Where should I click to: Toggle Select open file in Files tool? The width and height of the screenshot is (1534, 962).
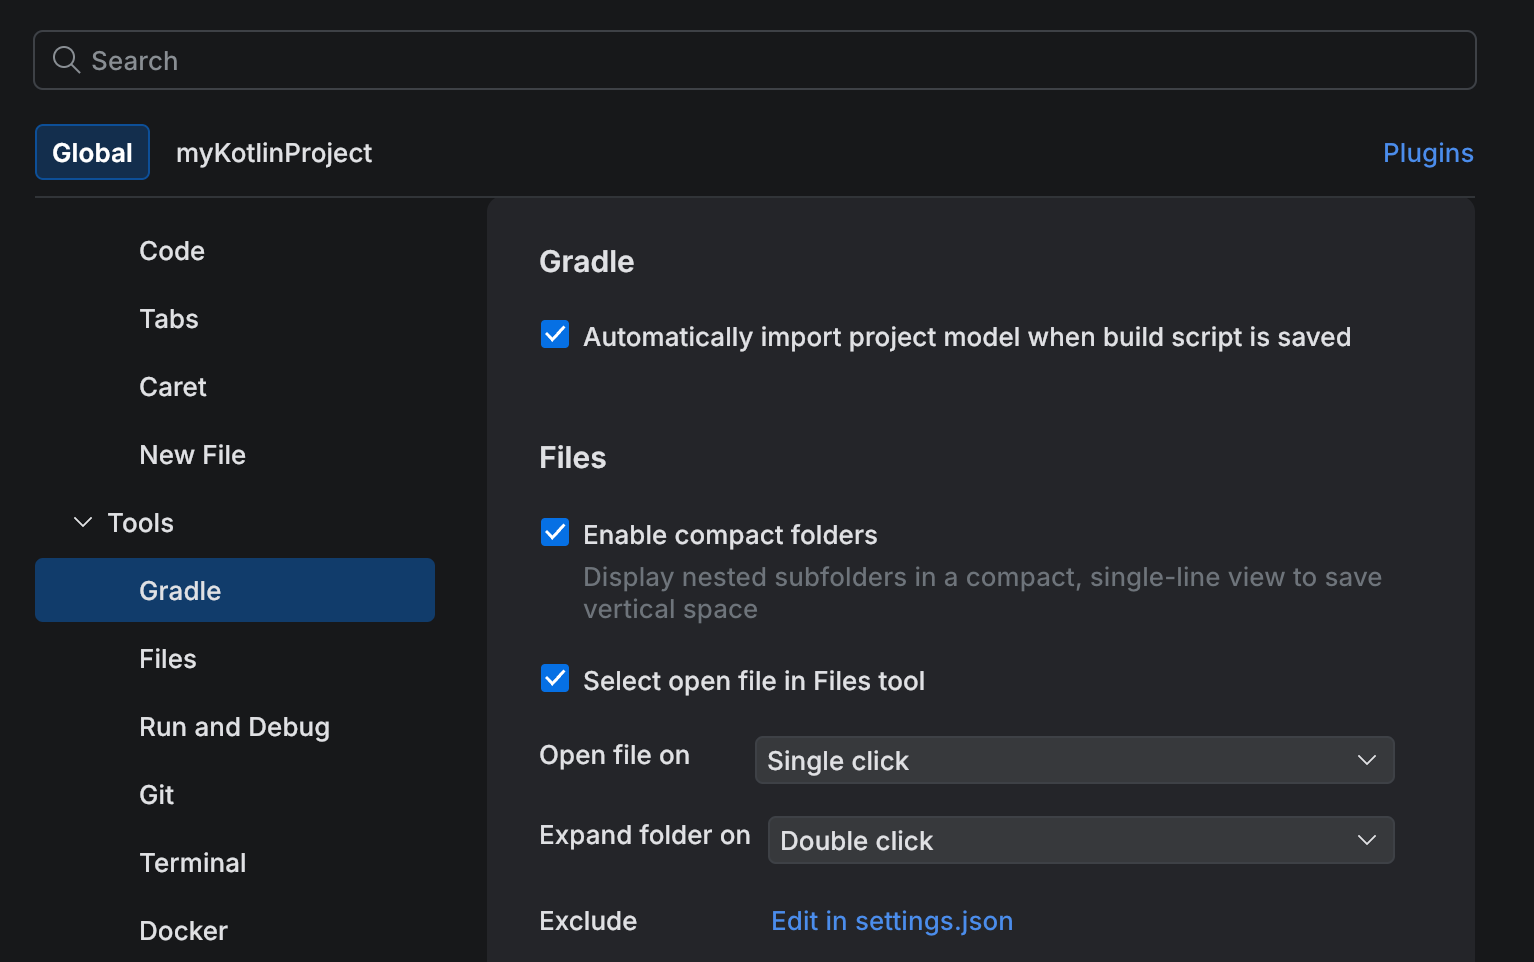555,678
